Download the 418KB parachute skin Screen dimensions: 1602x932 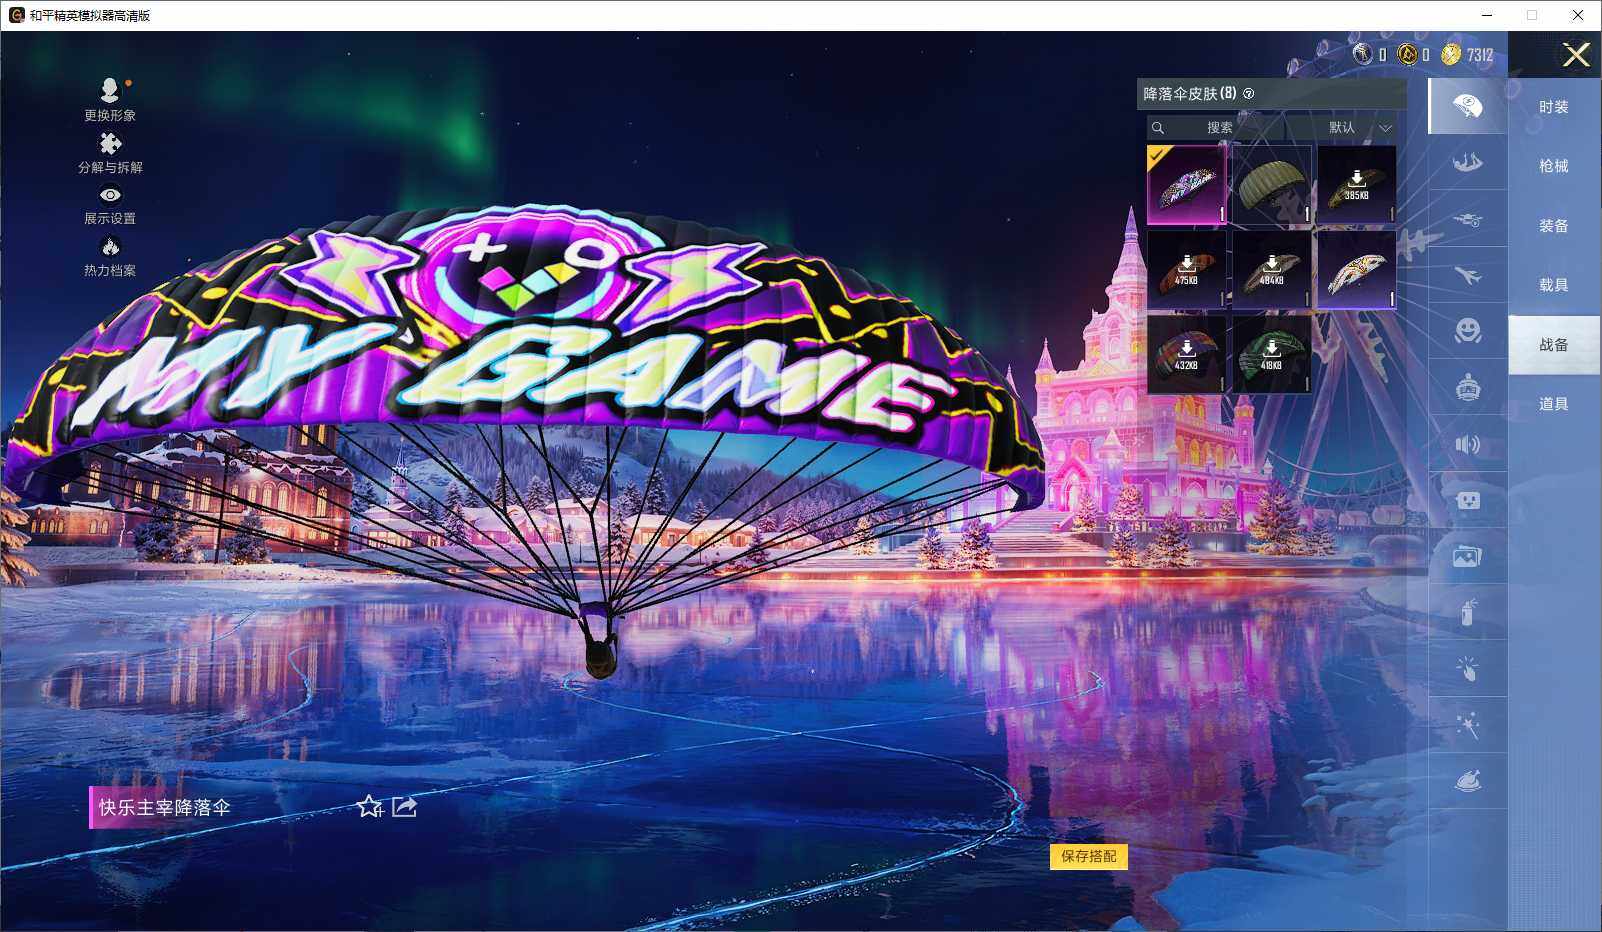1271,355
